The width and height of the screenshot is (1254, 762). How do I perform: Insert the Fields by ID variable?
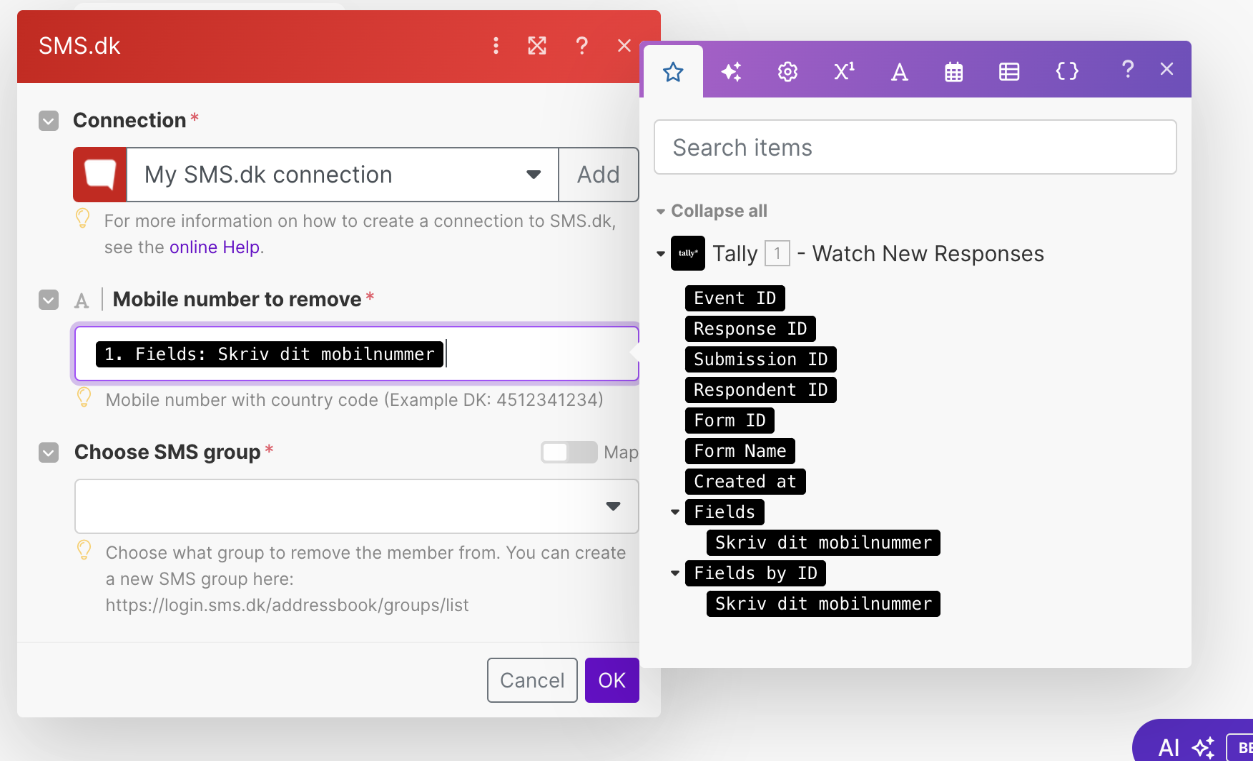coord(756,573)
